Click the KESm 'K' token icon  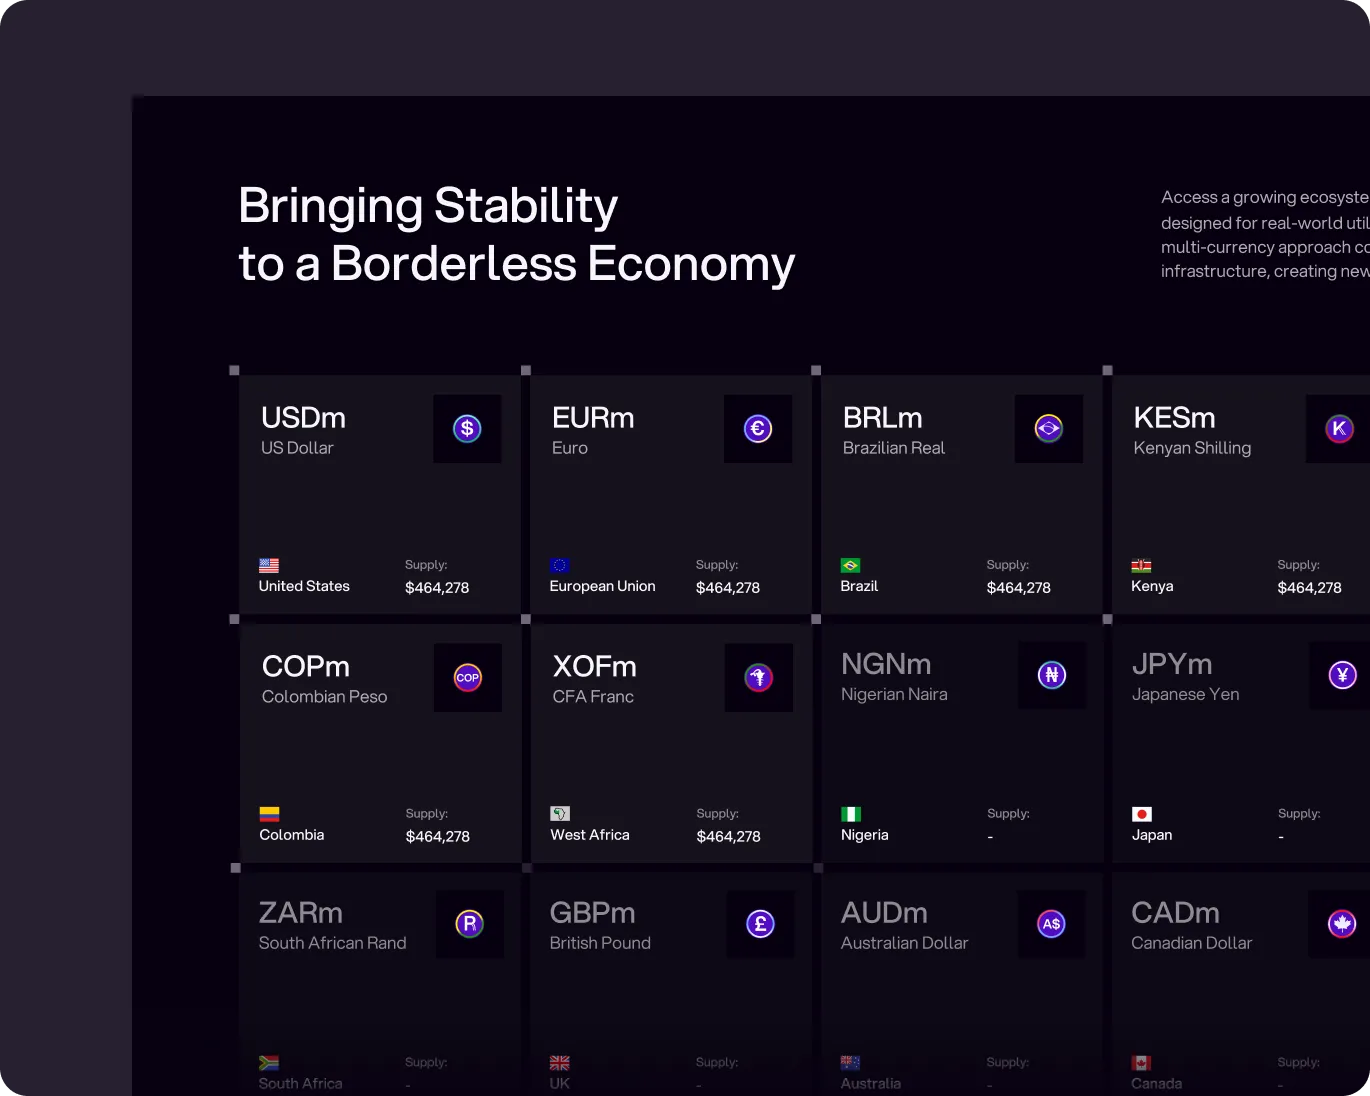pos(1339,428)
